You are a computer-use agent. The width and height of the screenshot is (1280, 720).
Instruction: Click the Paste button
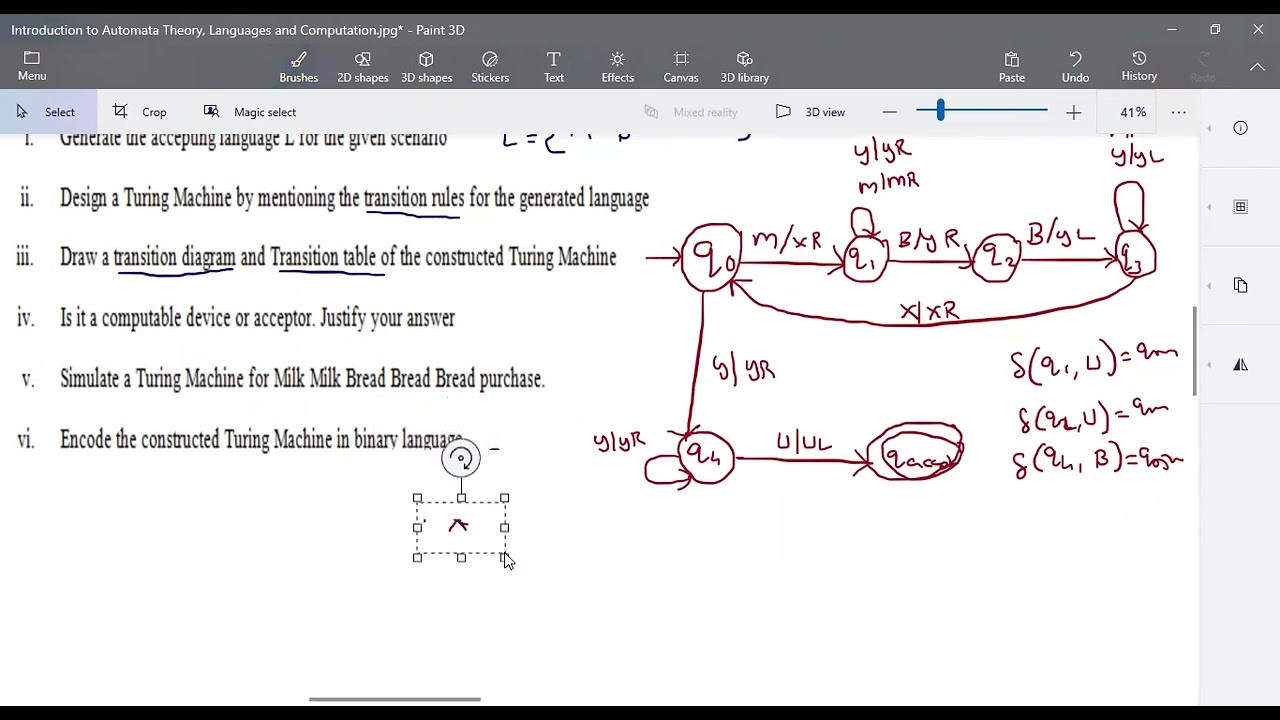point(1011,67)
